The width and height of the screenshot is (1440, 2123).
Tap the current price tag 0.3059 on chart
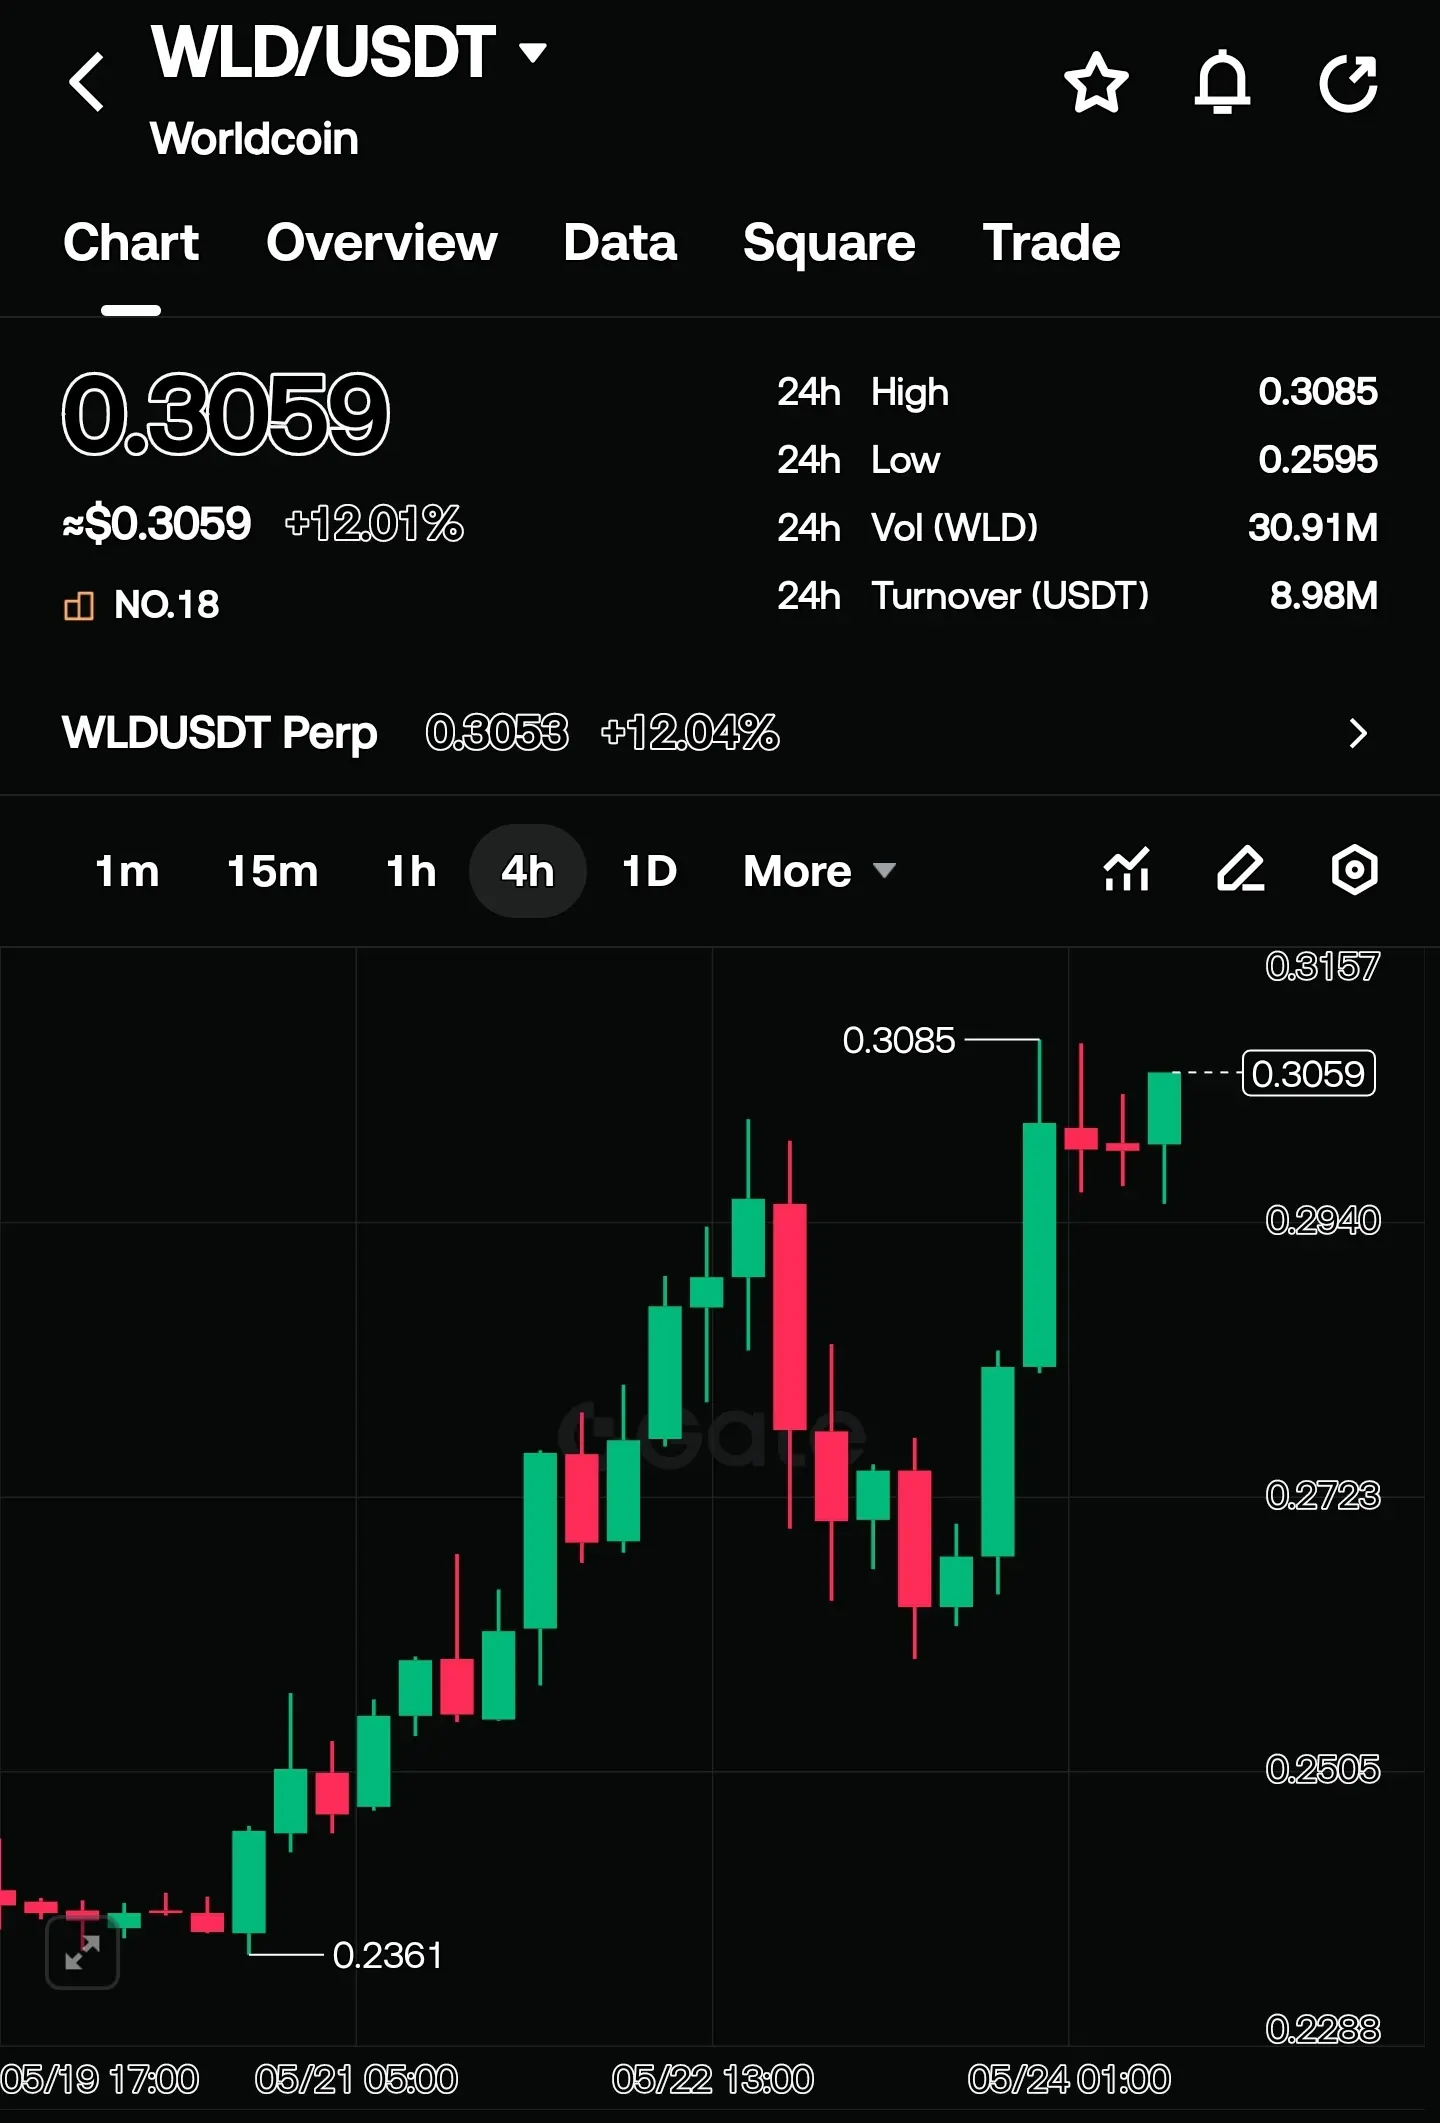coord(1308,1074)
